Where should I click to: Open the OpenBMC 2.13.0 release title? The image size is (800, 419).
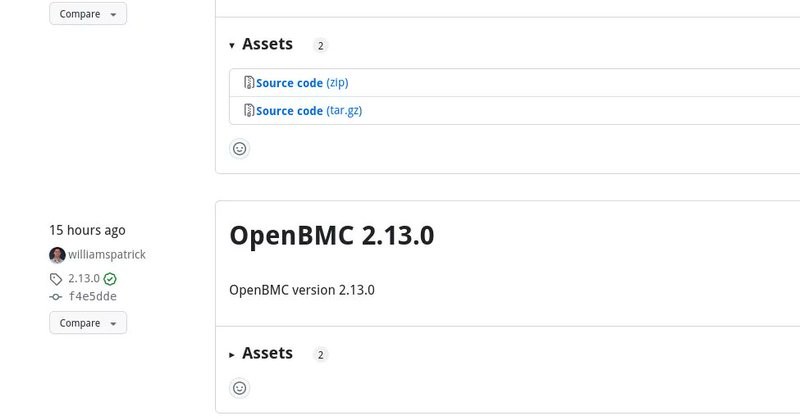[x=332, y=235]
